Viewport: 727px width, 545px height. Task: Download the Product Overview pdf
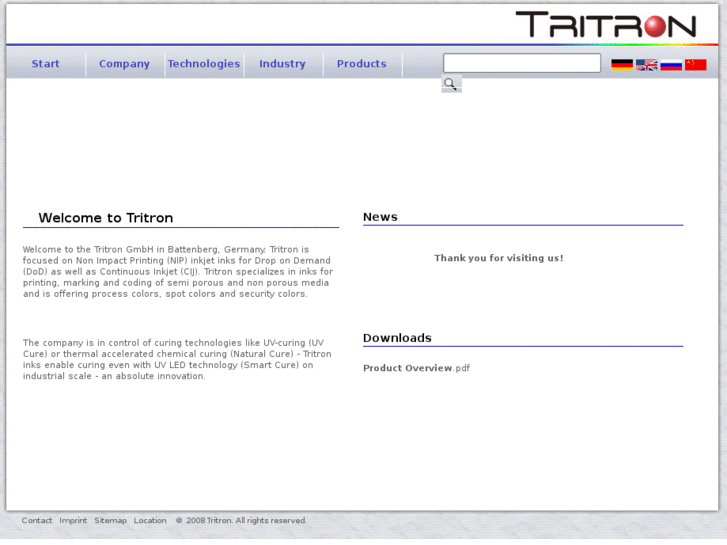tap(416, 368)
